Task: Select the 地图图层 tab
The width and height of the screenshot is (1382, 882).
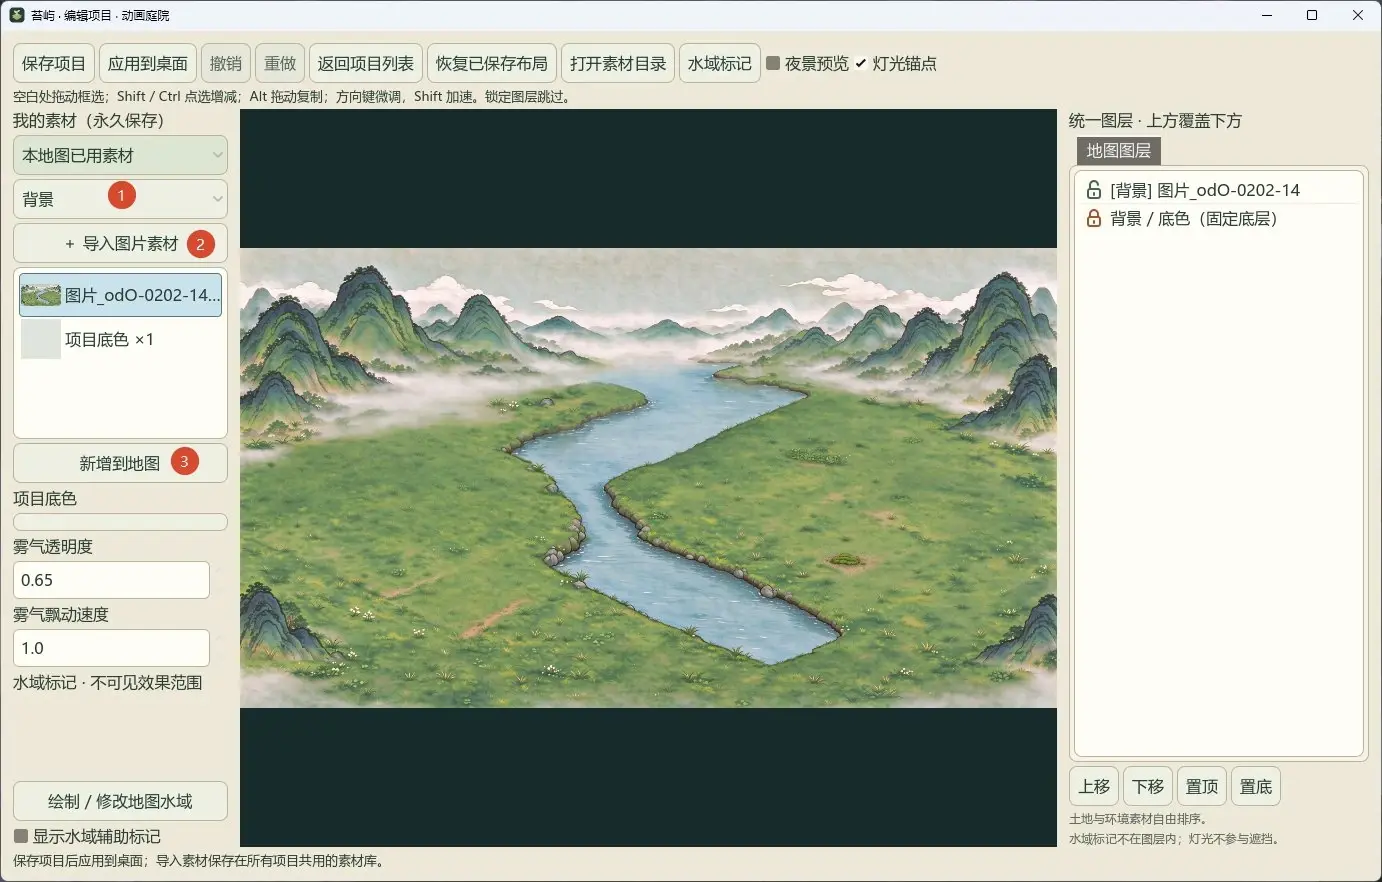Action: (1118, 151)
